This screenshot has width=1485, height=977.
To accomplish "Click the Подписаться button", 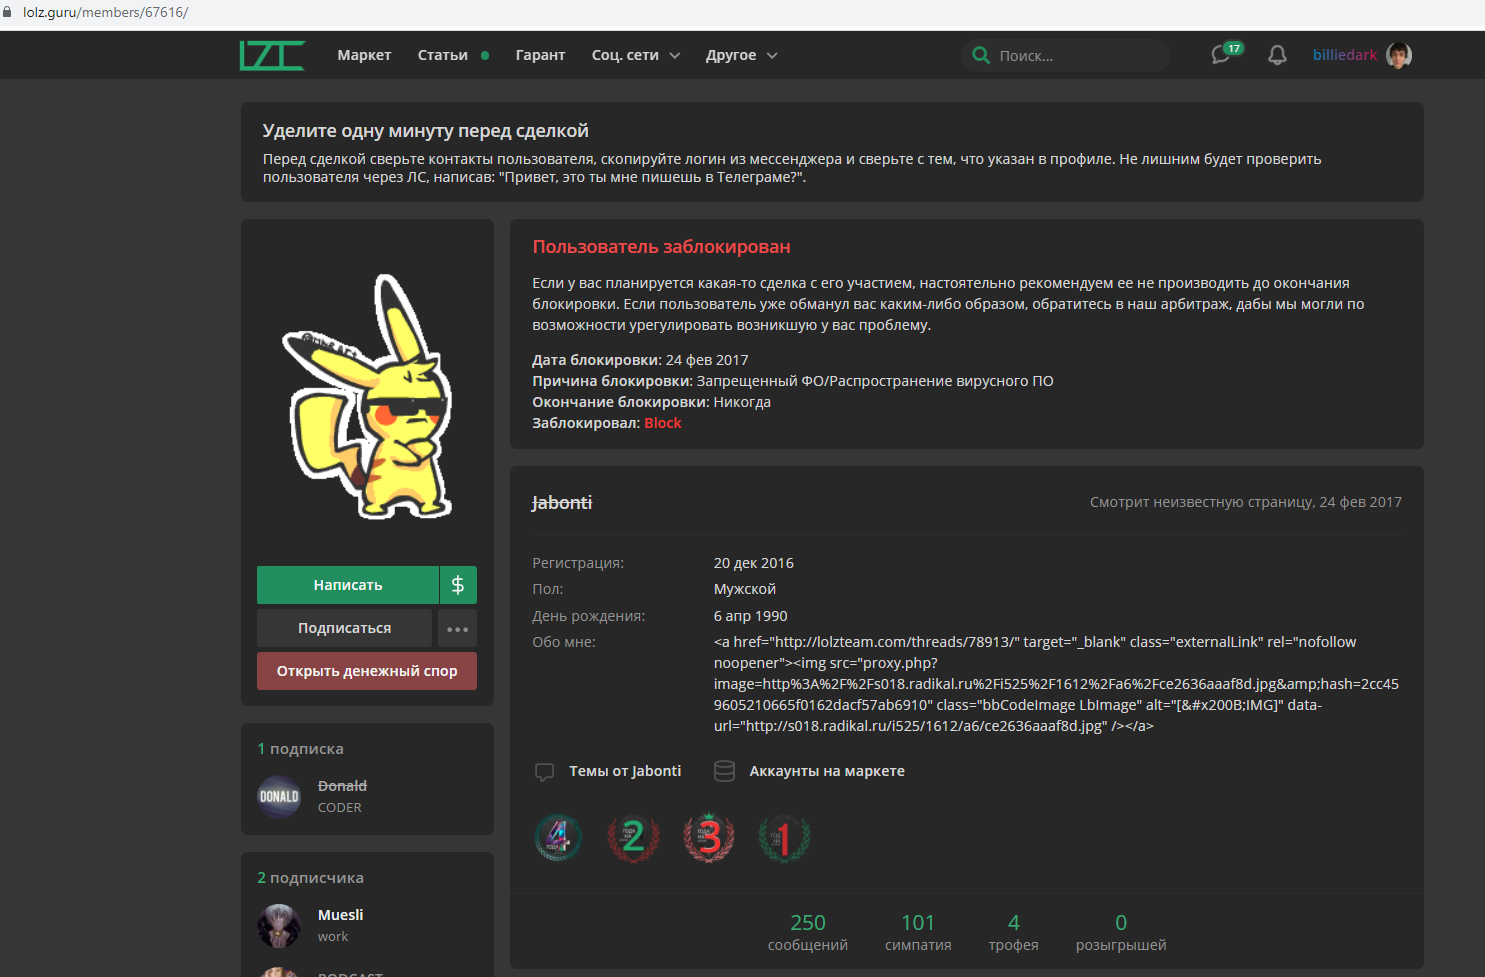I will (344, 628).
